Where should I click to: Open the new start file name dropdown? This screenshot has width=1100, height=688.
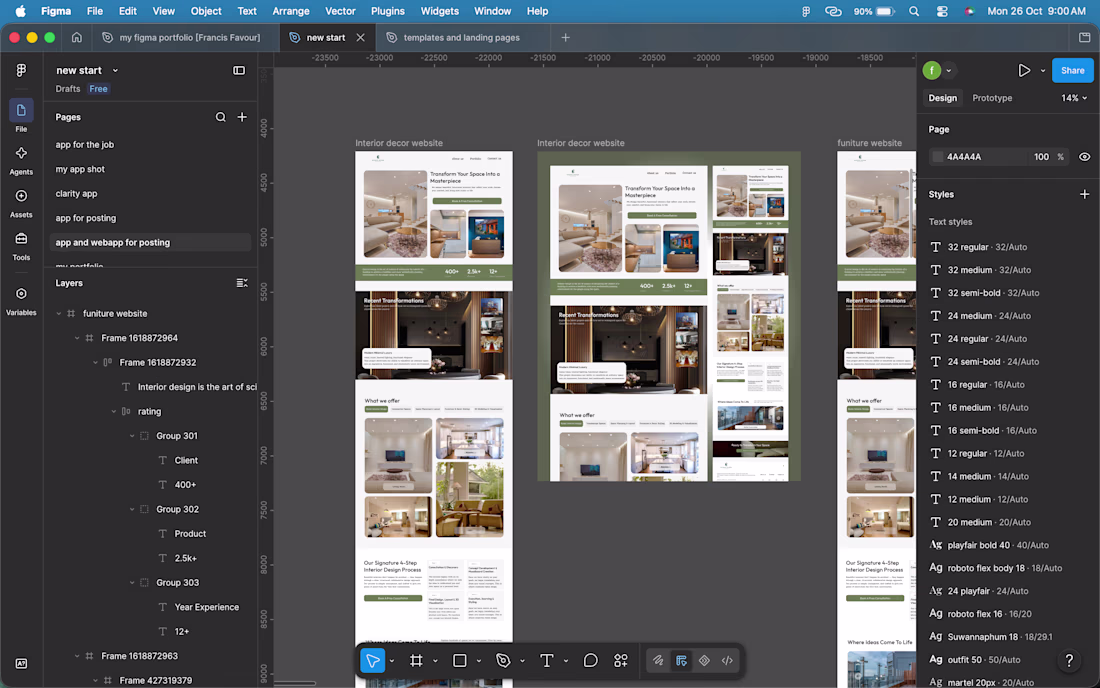coord(115,71)
